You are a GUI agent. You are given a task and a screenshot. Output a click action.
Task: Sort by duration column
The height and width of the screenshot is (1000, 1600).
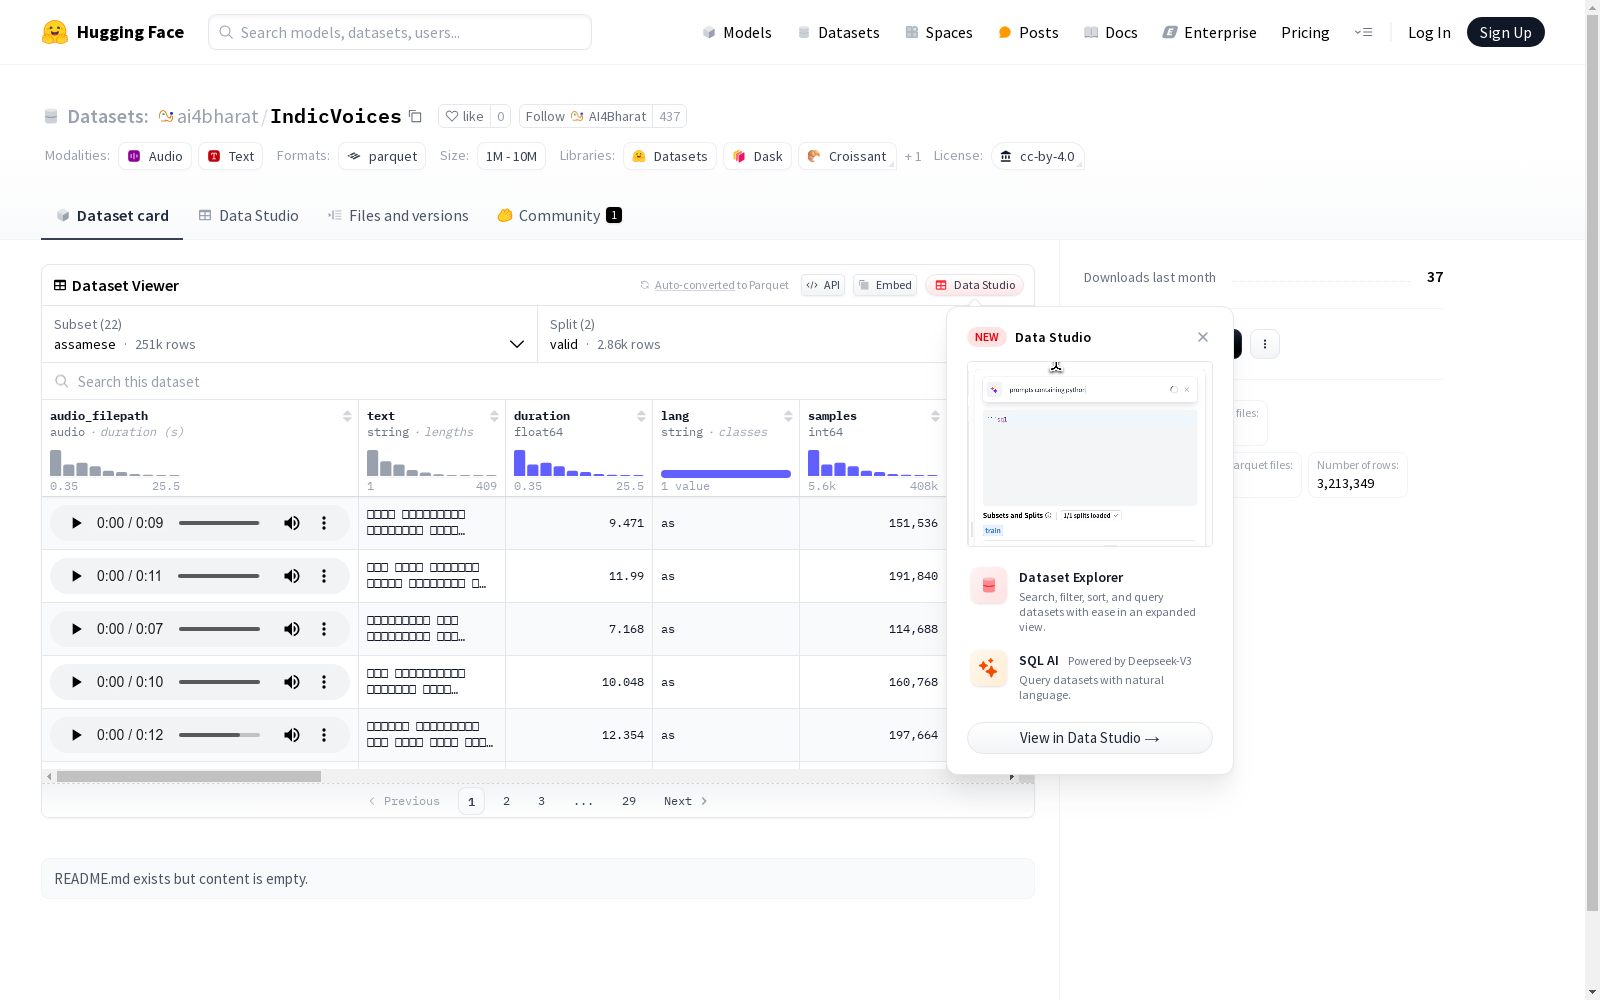coord(641,416)
